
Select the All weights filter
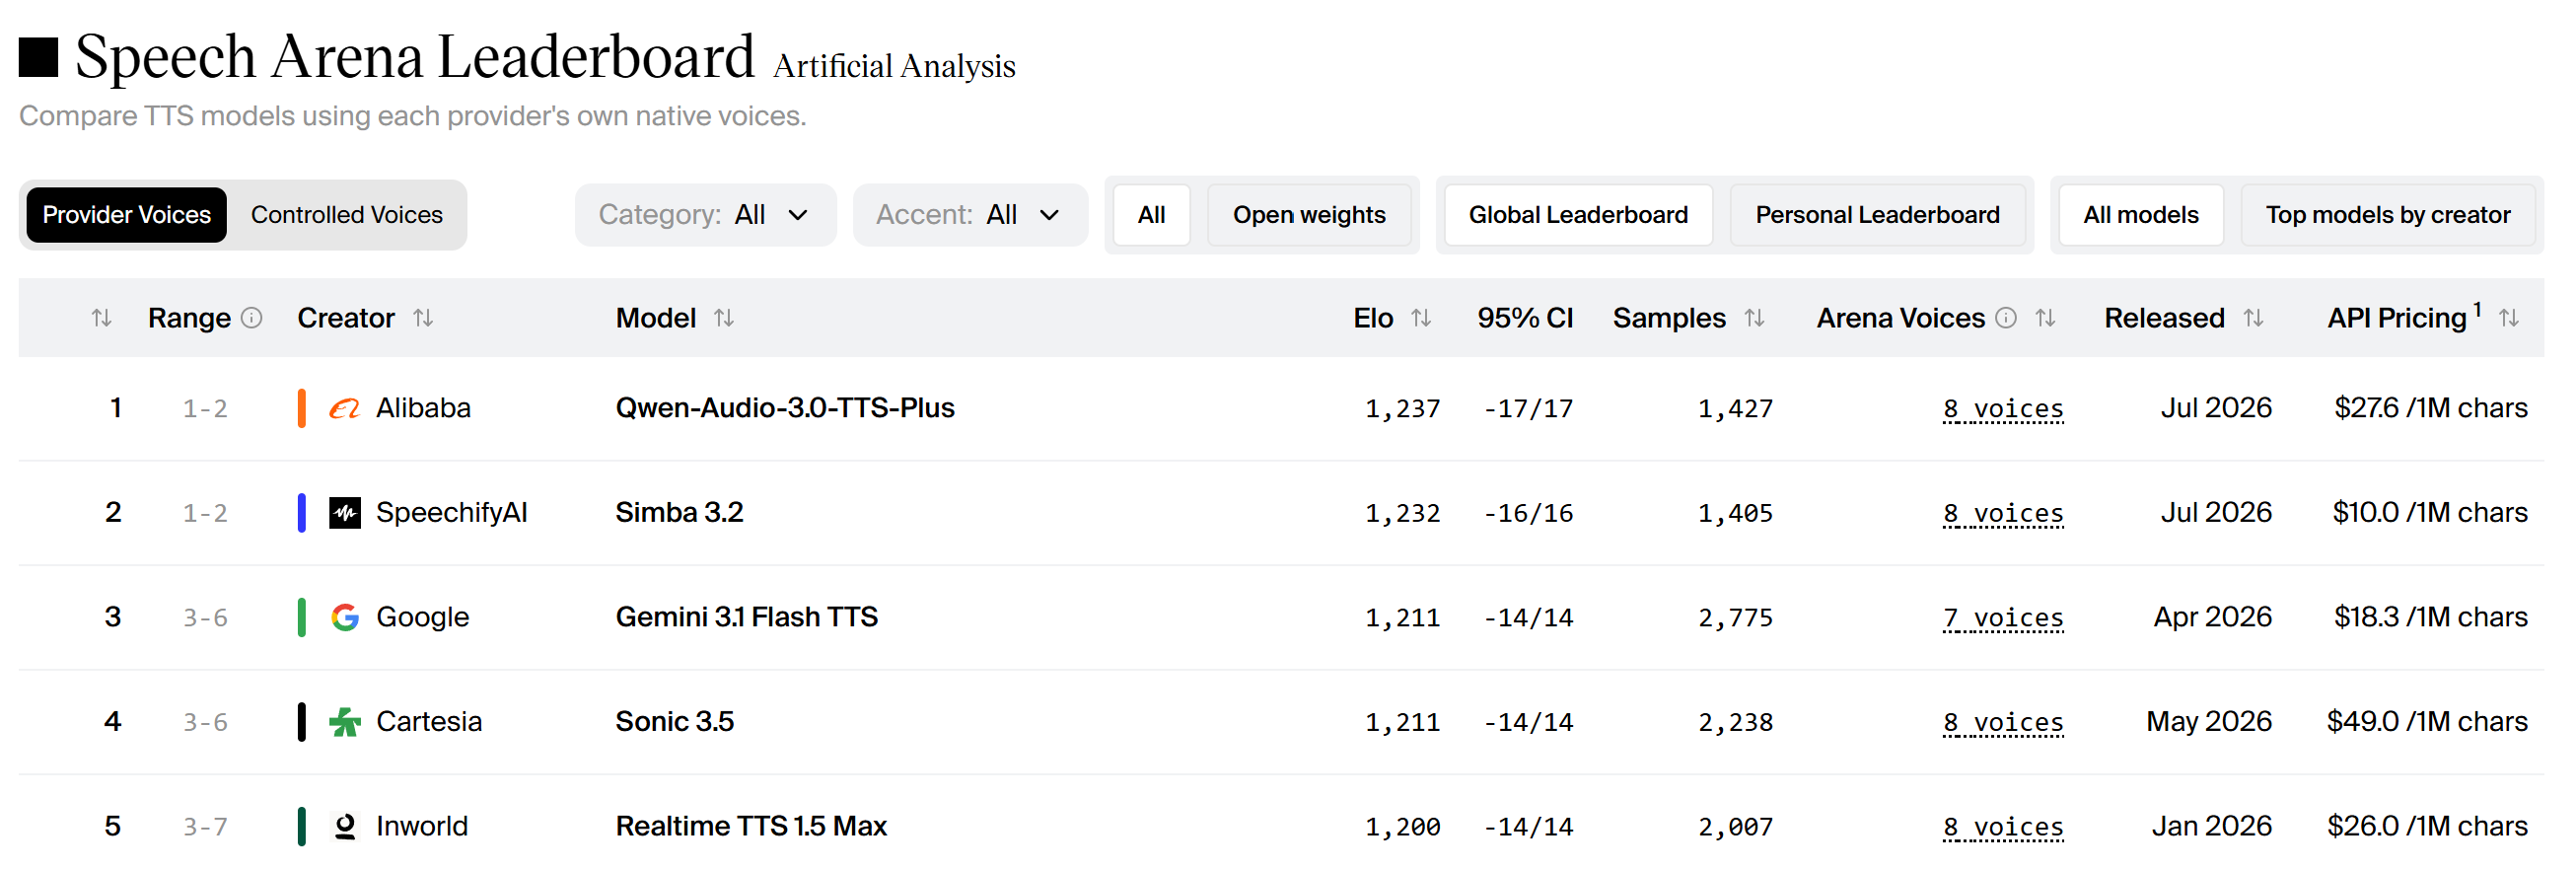point(1151,215)
